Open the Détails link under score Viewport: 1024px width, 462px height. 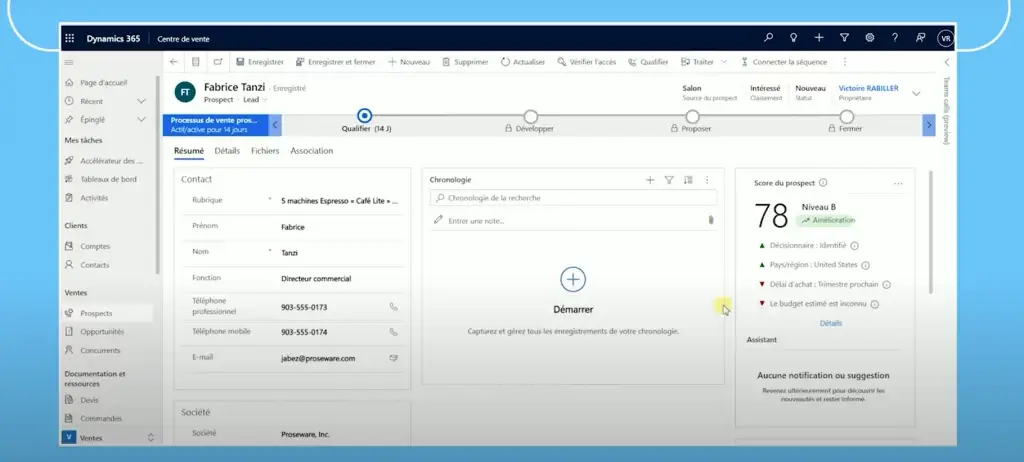(831, 323)
